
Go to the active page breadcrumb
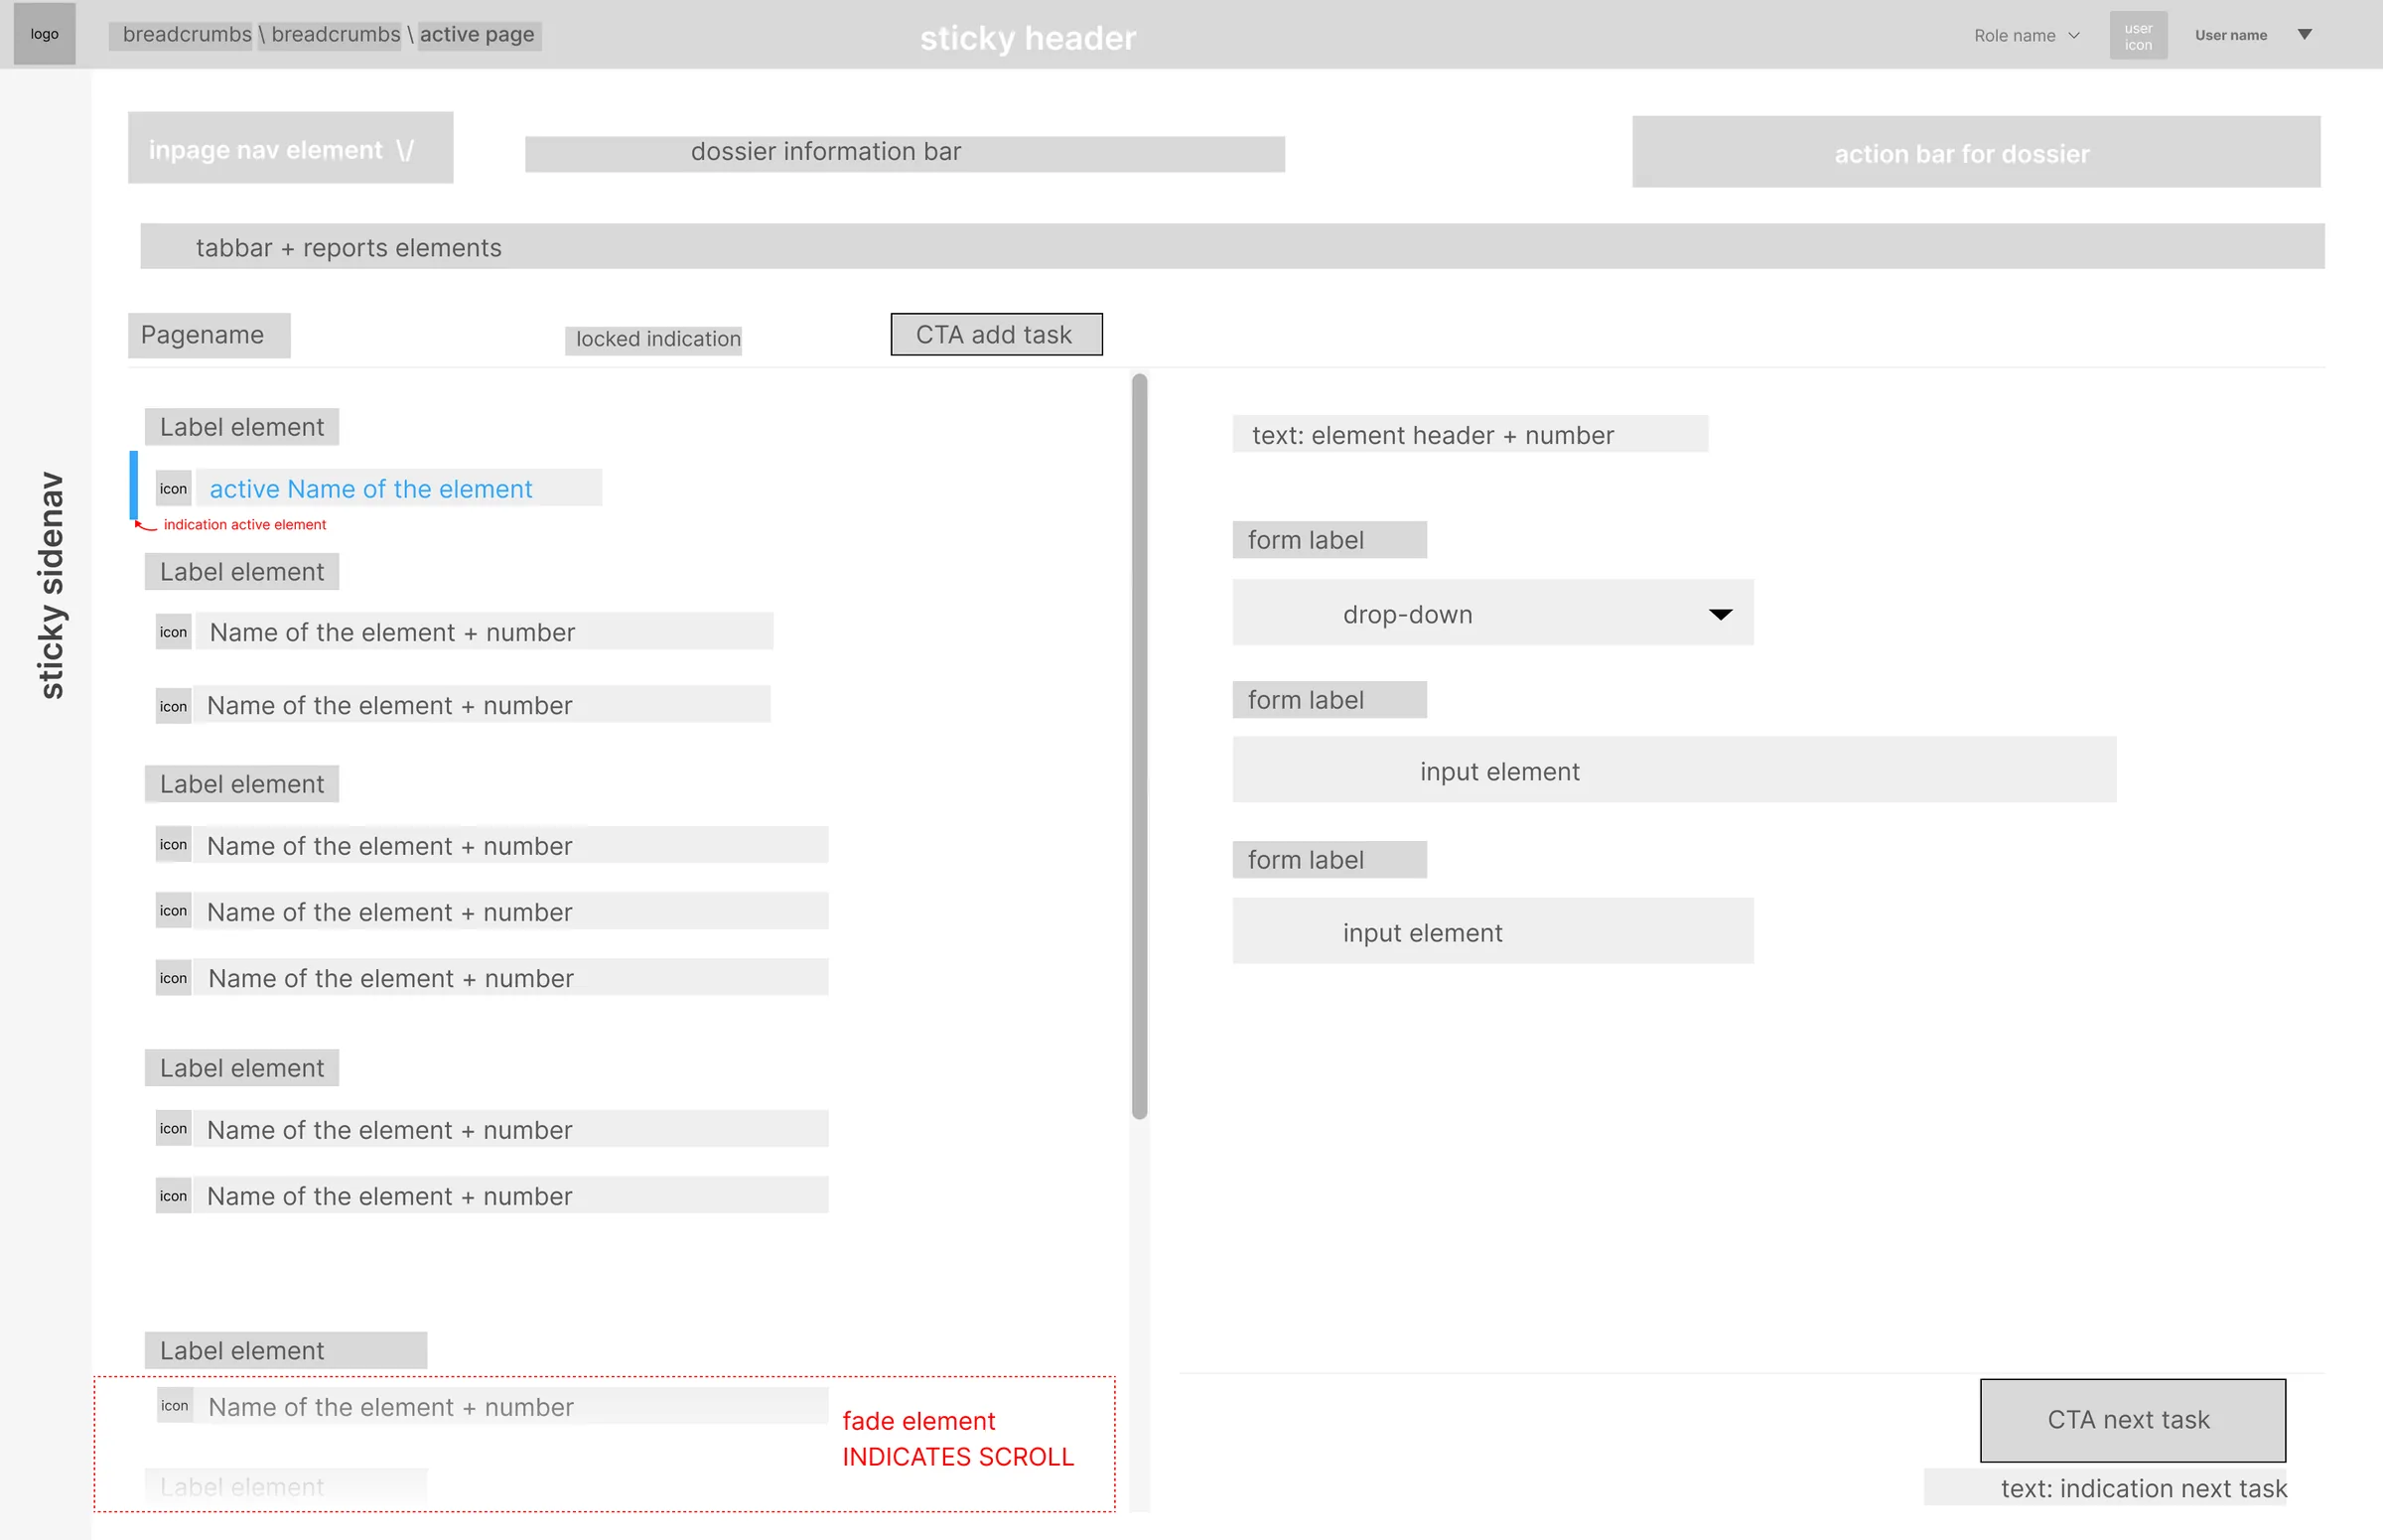[x=478, y=35]
